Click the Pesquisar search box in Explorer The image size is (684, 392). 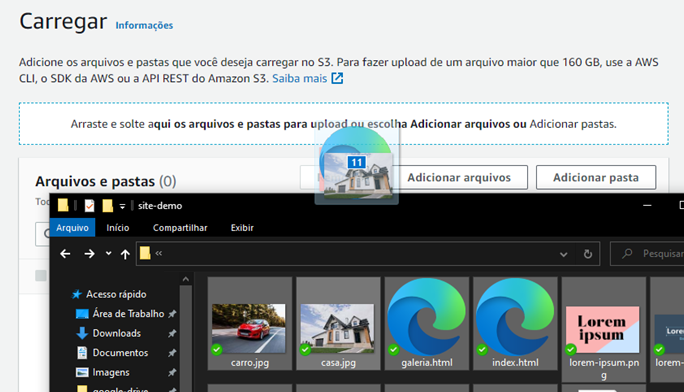click(647, 254)
